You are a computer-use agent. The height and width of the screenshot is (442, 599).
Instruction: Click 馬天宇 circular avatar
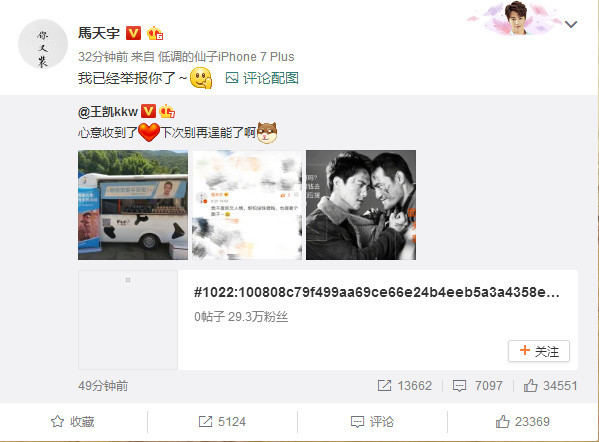click(x=43, y=44)
